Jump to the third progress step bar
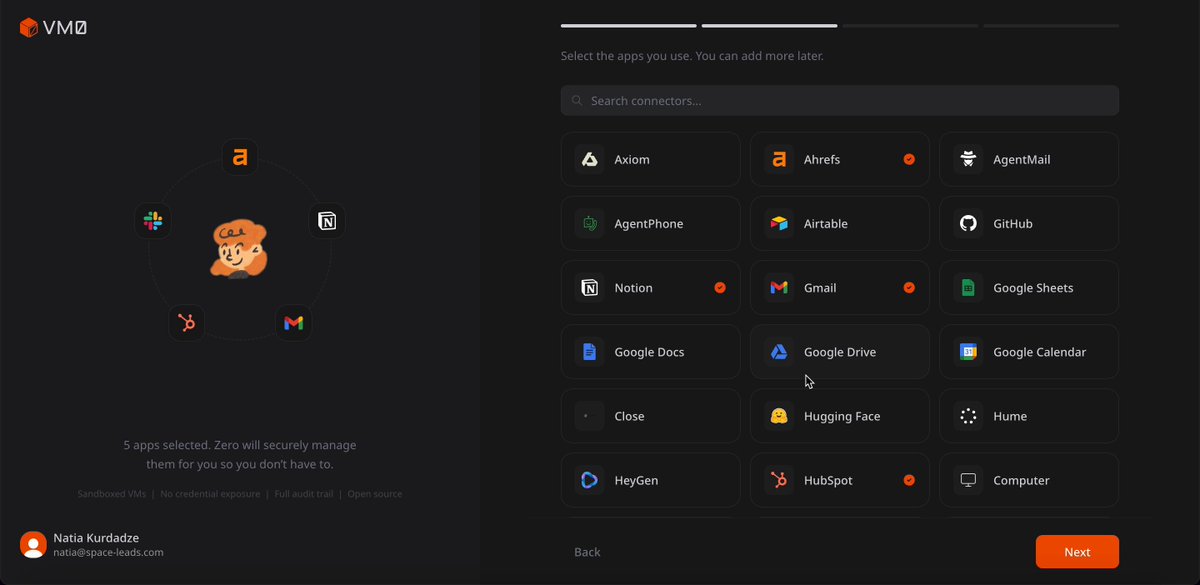 click(x=910, y=25)
